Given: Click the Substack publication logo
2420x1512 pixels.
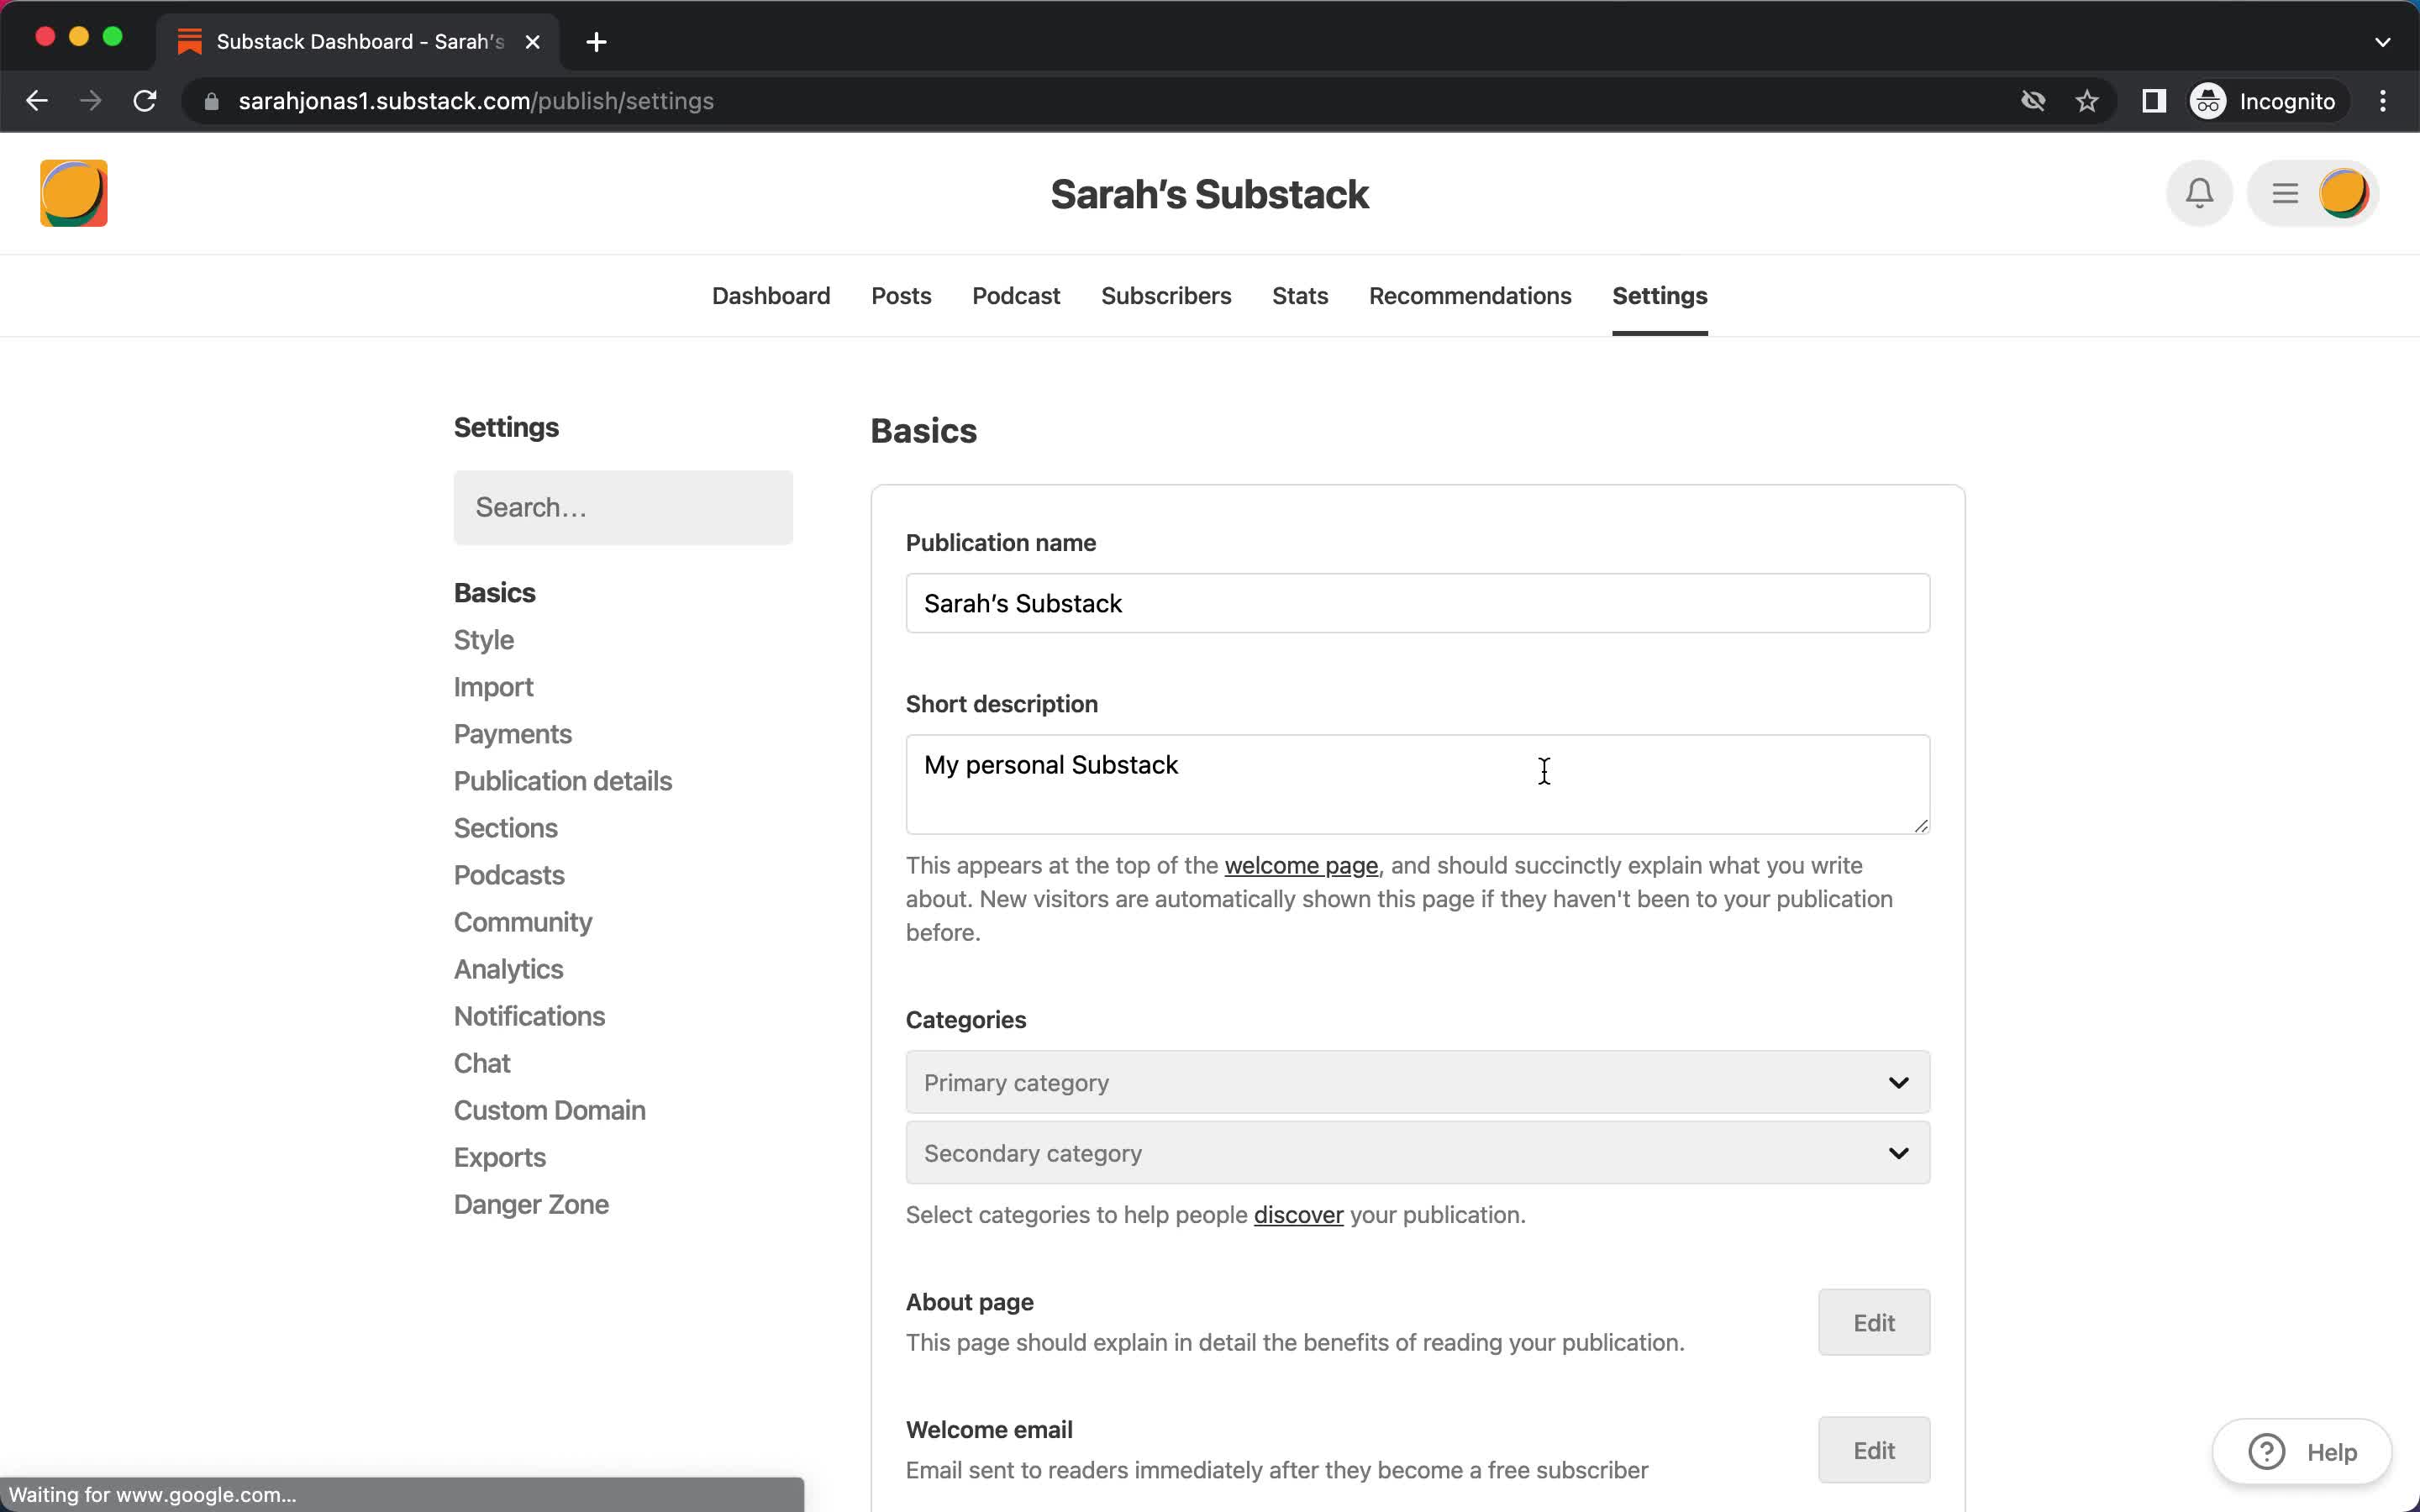Looking at the screenshot, I should click(73, 193).
